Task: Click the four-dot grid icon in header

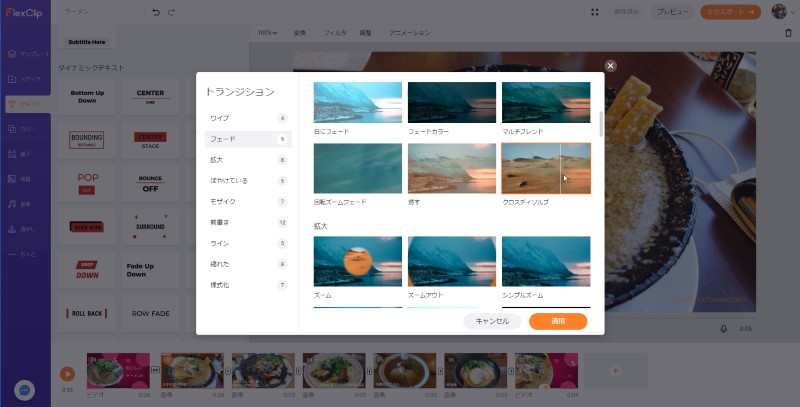Action: click(595, 12)
